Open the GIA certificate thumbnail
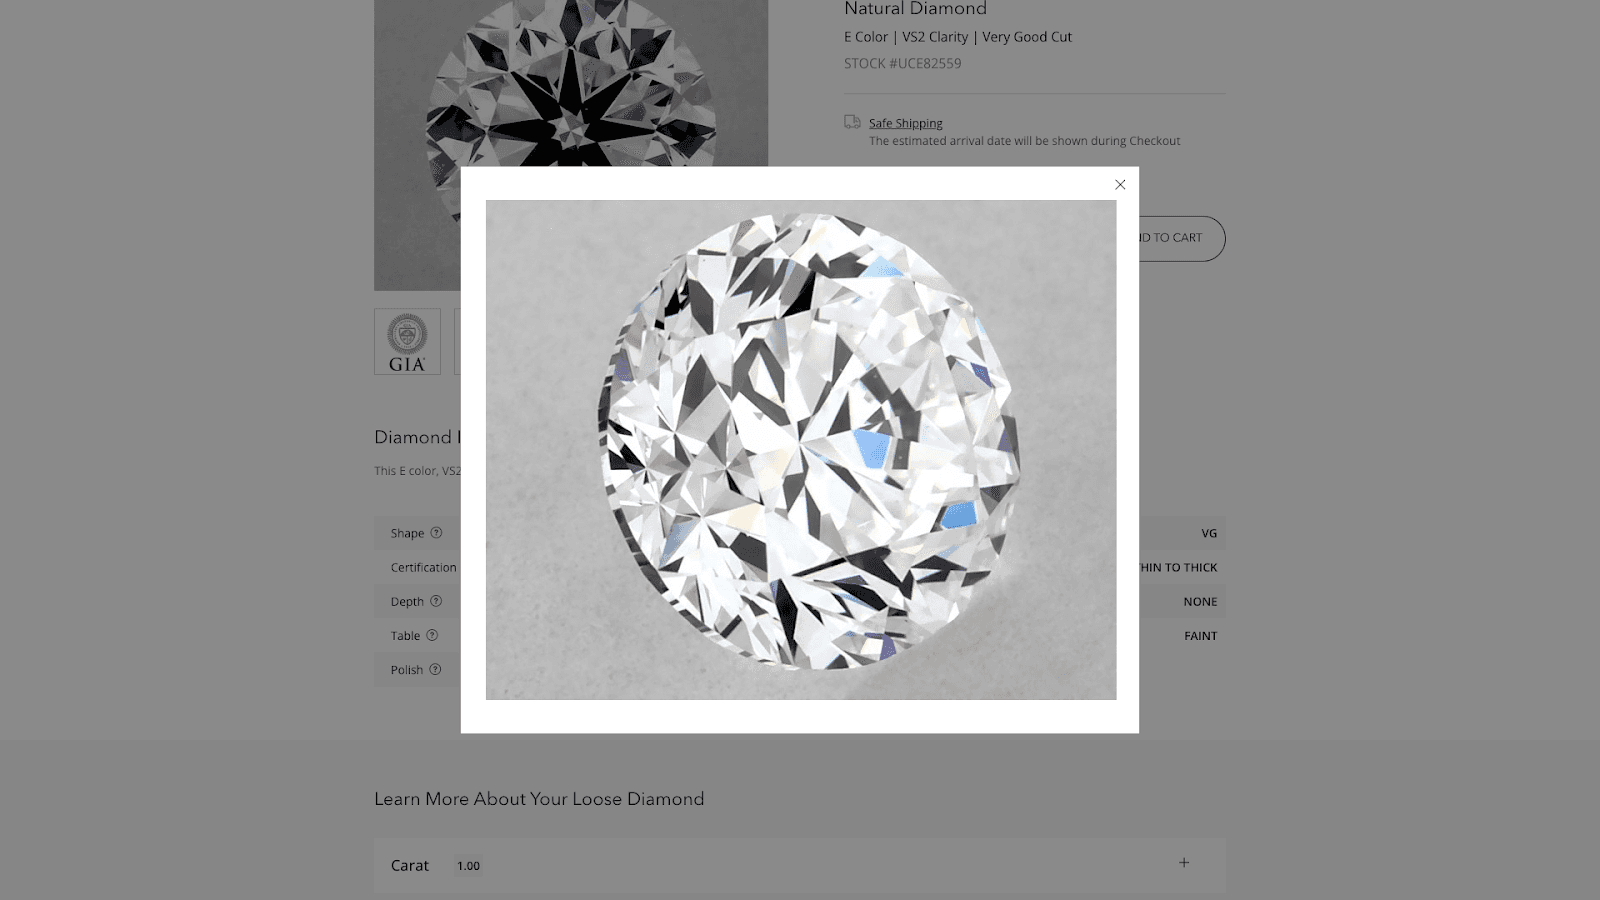1600x900 pixels. point(407,342)
